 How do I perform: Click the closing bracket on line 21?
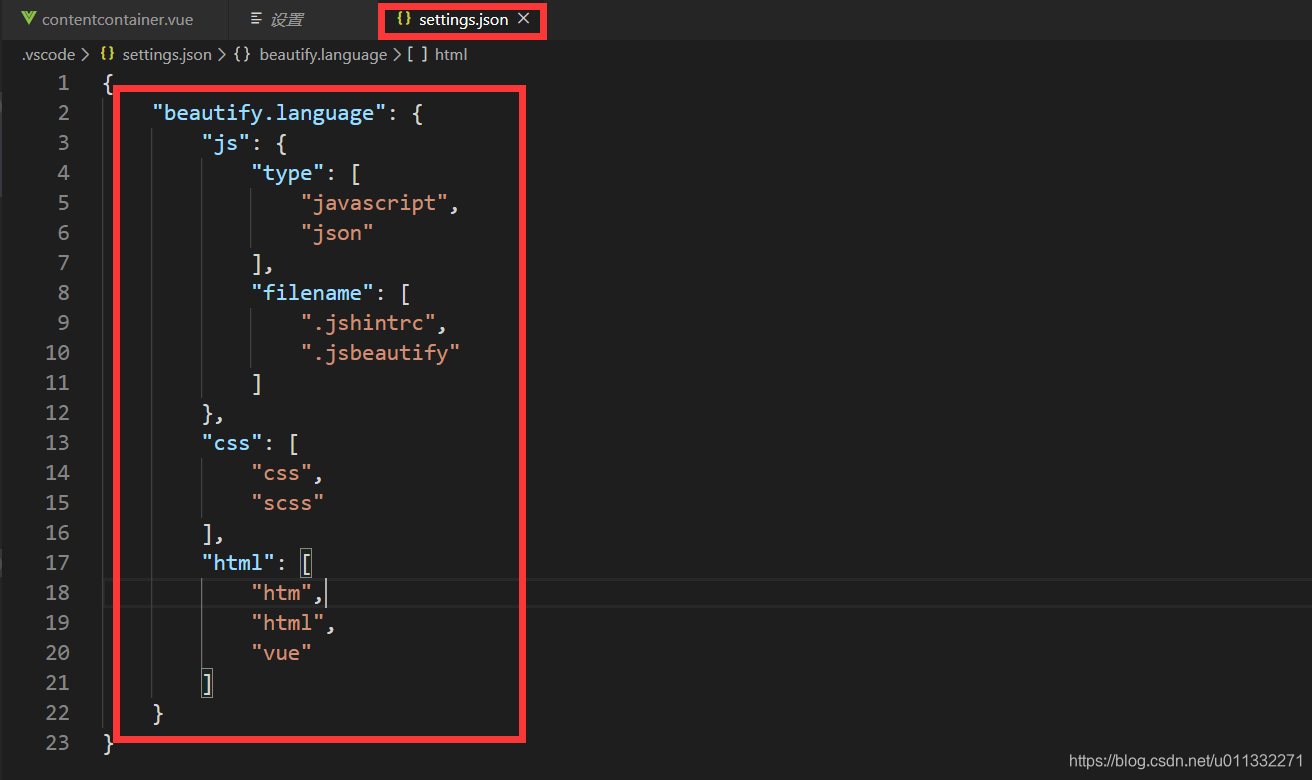(x=207, y=683)
